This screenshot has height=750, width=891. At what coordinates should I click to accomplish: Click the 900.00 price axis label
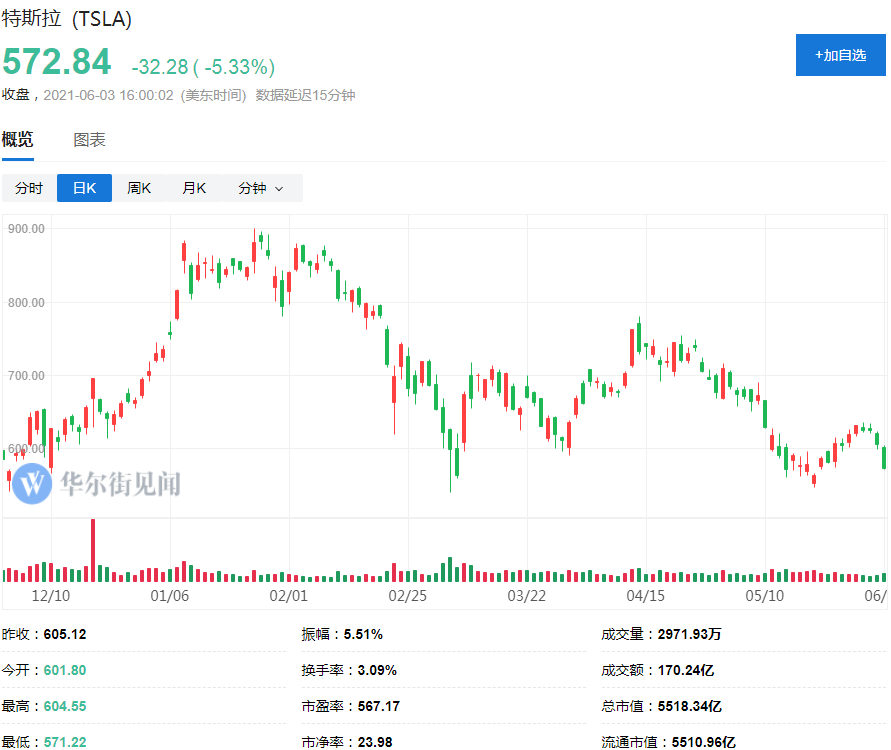[x=26, y=229]
